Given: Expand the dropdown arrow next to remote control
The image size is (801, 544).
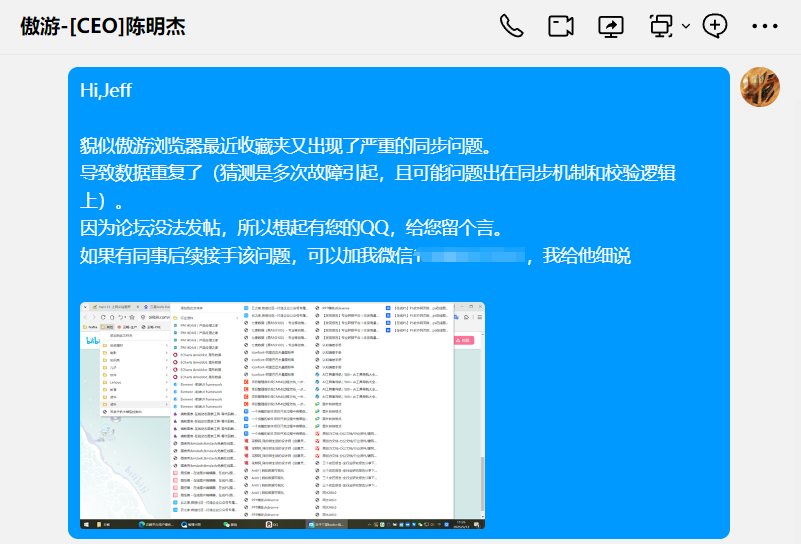Looking at the screenshot, I should coord(686,26).
